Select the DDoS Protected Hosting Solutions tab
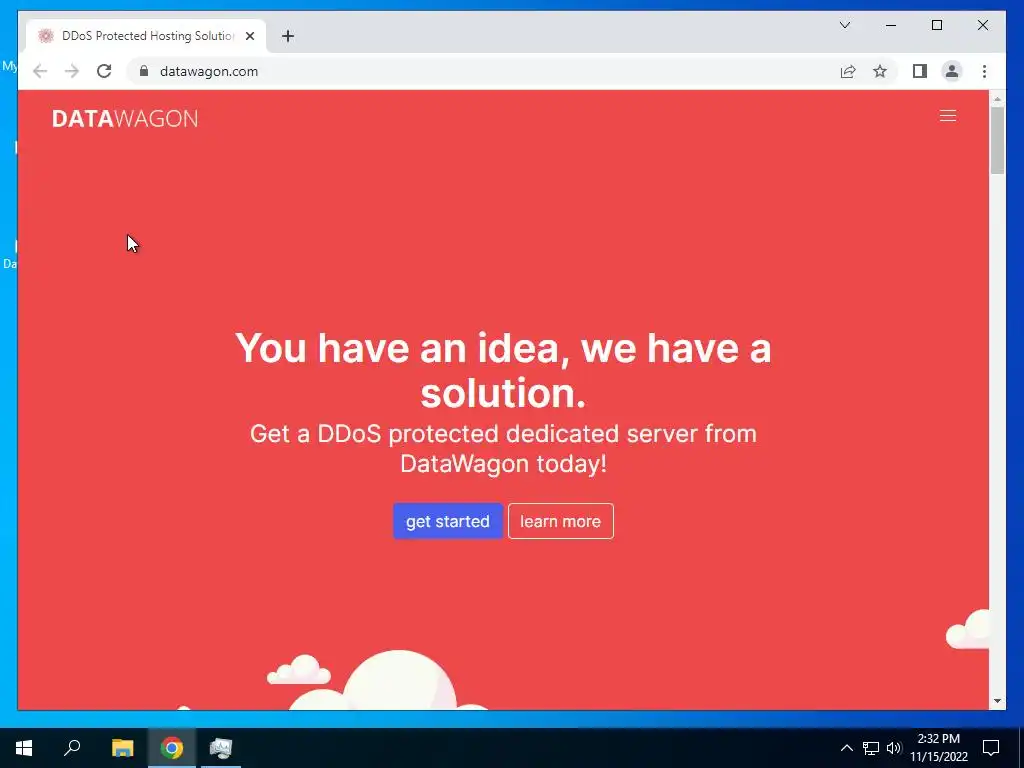This screenshot has width=1024, height=768. point(146,36)
